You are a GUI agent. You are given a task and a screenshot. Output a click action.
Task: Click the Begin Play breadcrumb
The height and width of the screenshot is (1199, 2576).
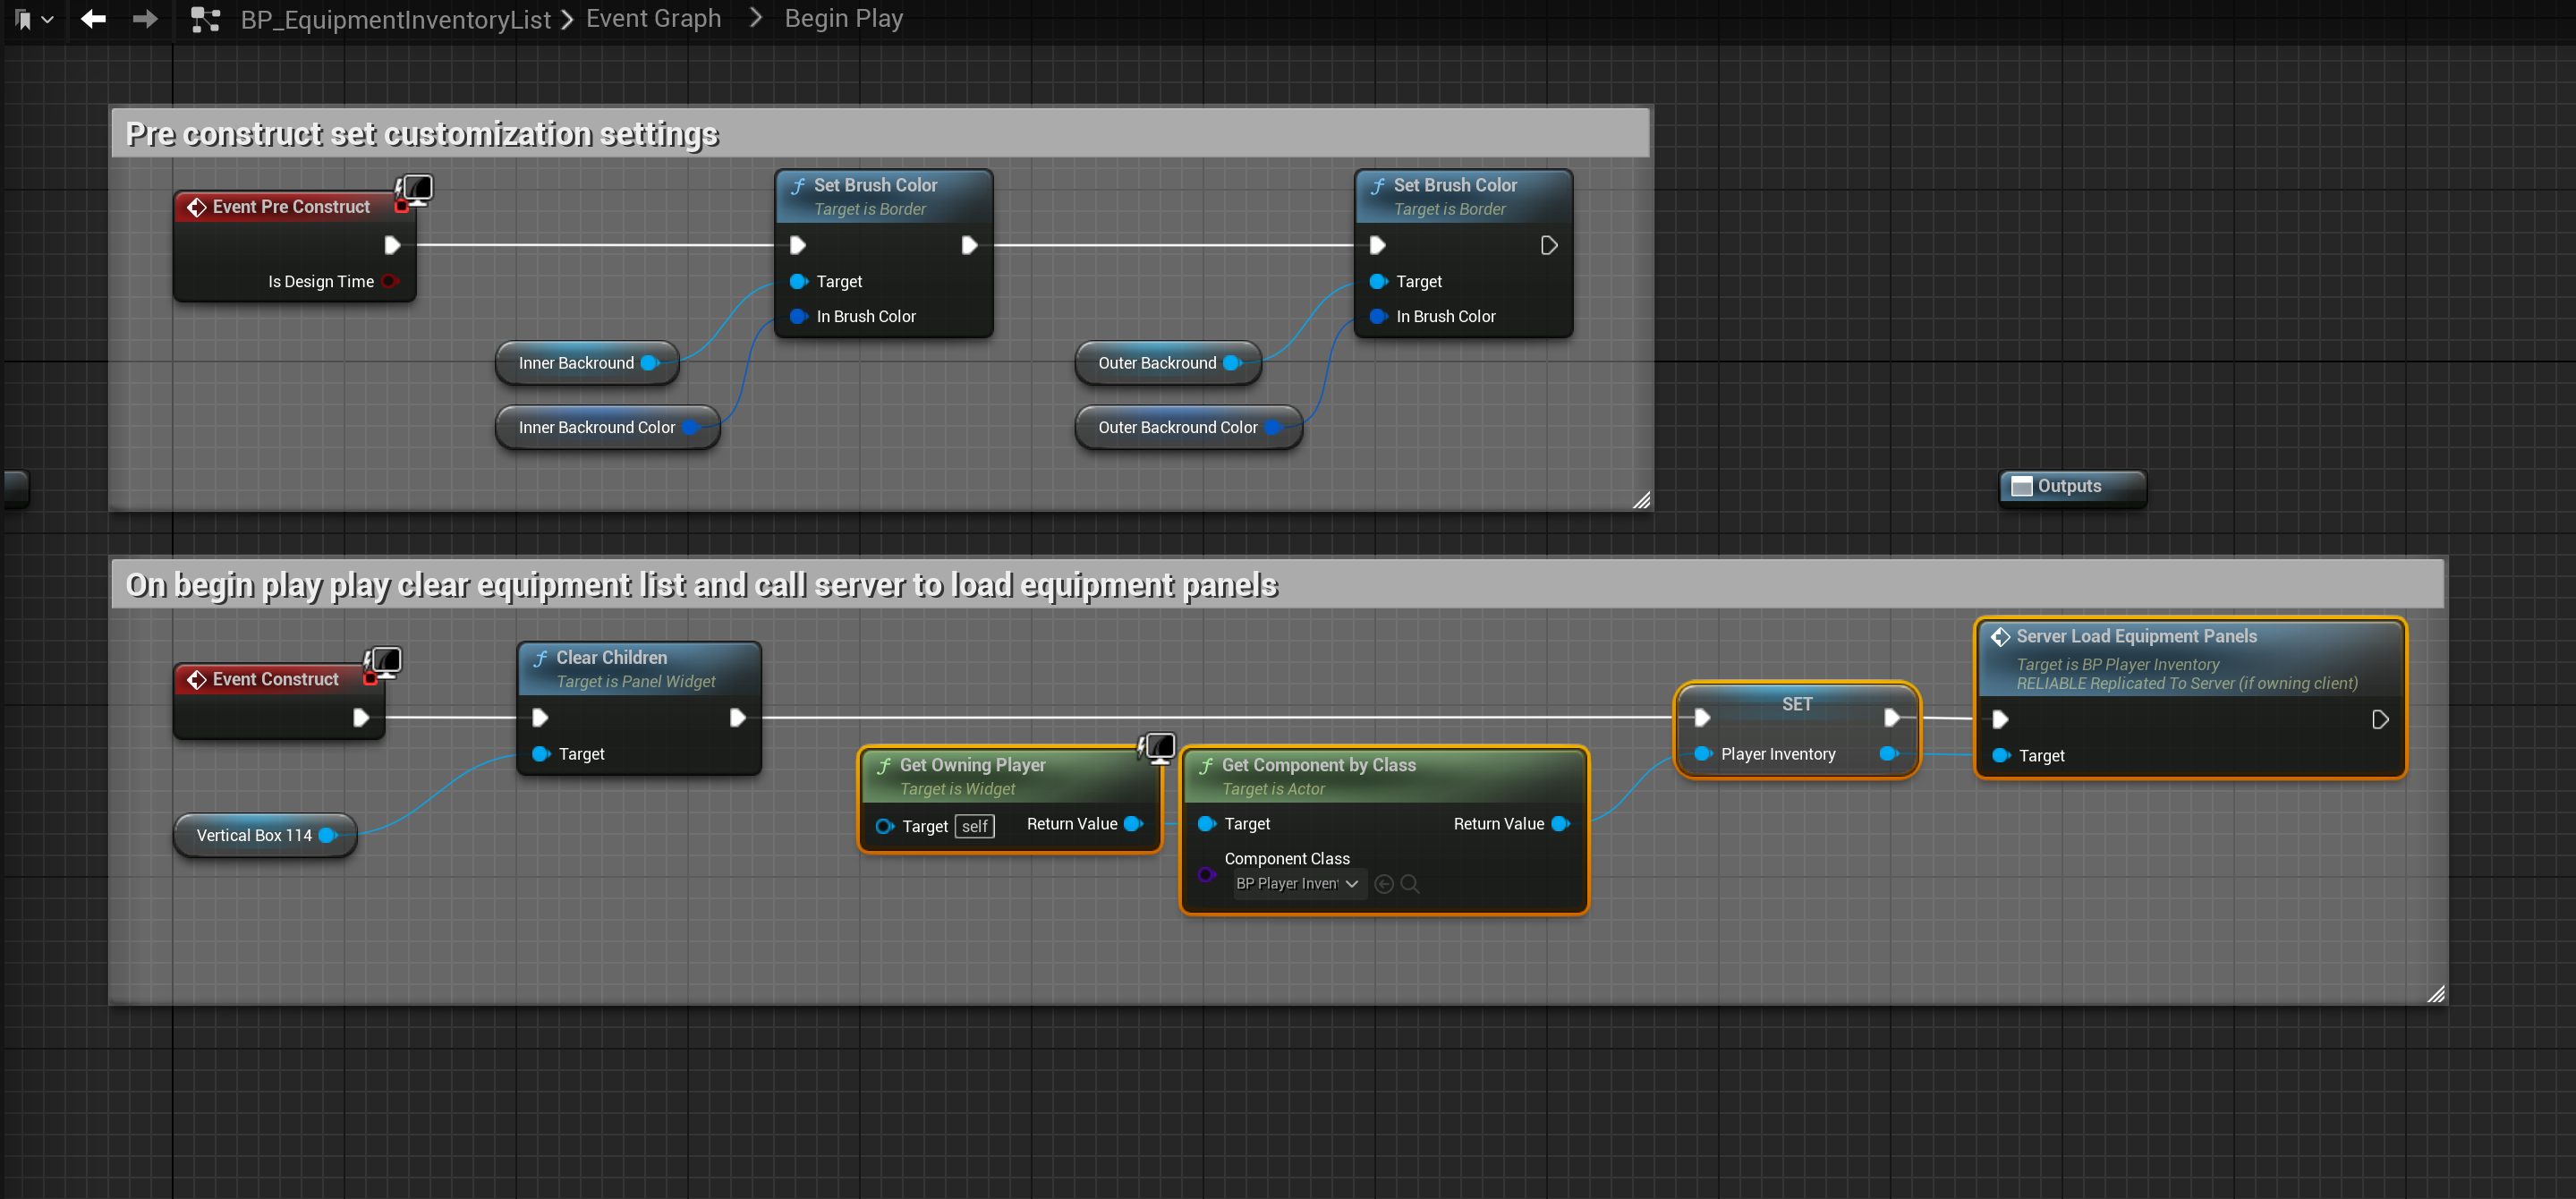pos(843,19)
